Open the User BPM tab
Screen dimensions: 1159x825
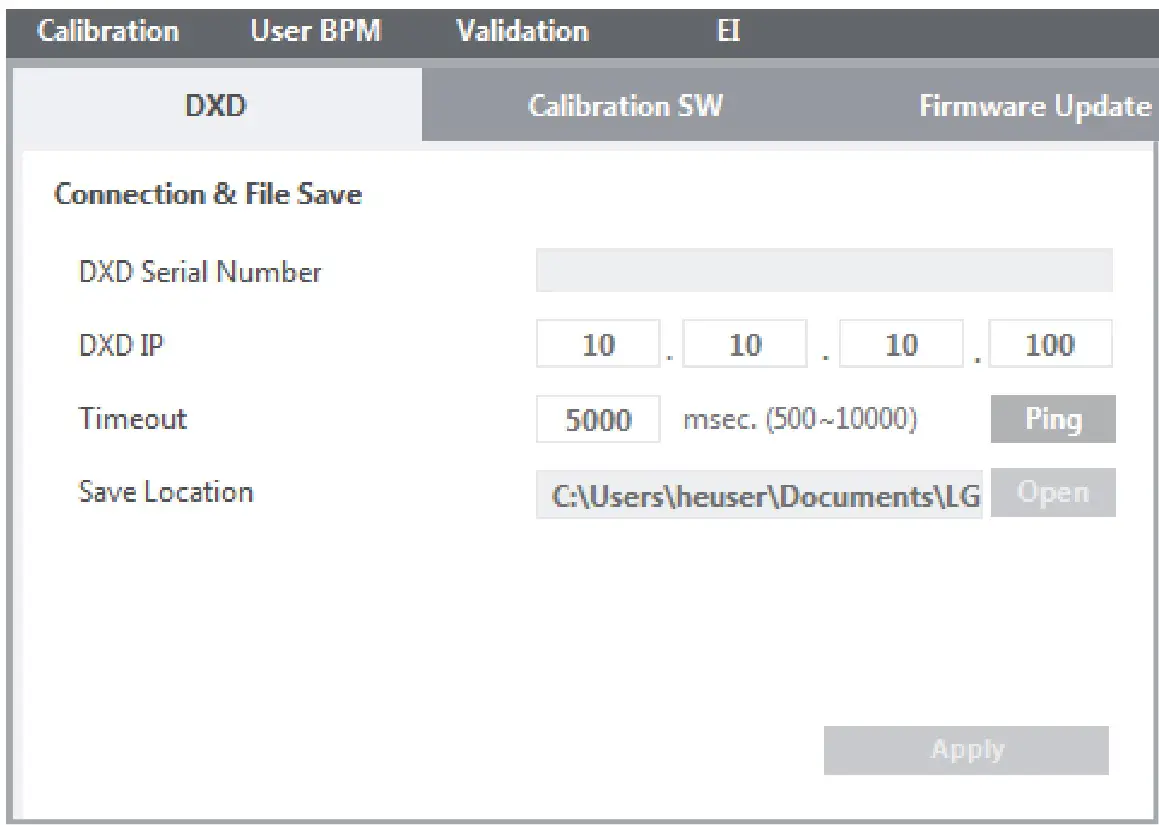(315, 30)
